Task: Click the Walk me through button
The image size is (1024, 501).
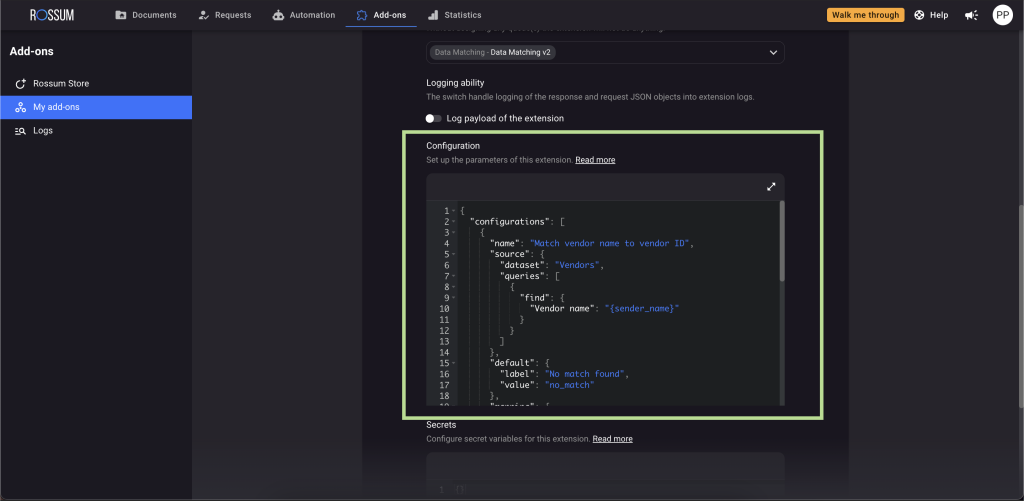Action: pyautogui.click(x=865, y=15)
